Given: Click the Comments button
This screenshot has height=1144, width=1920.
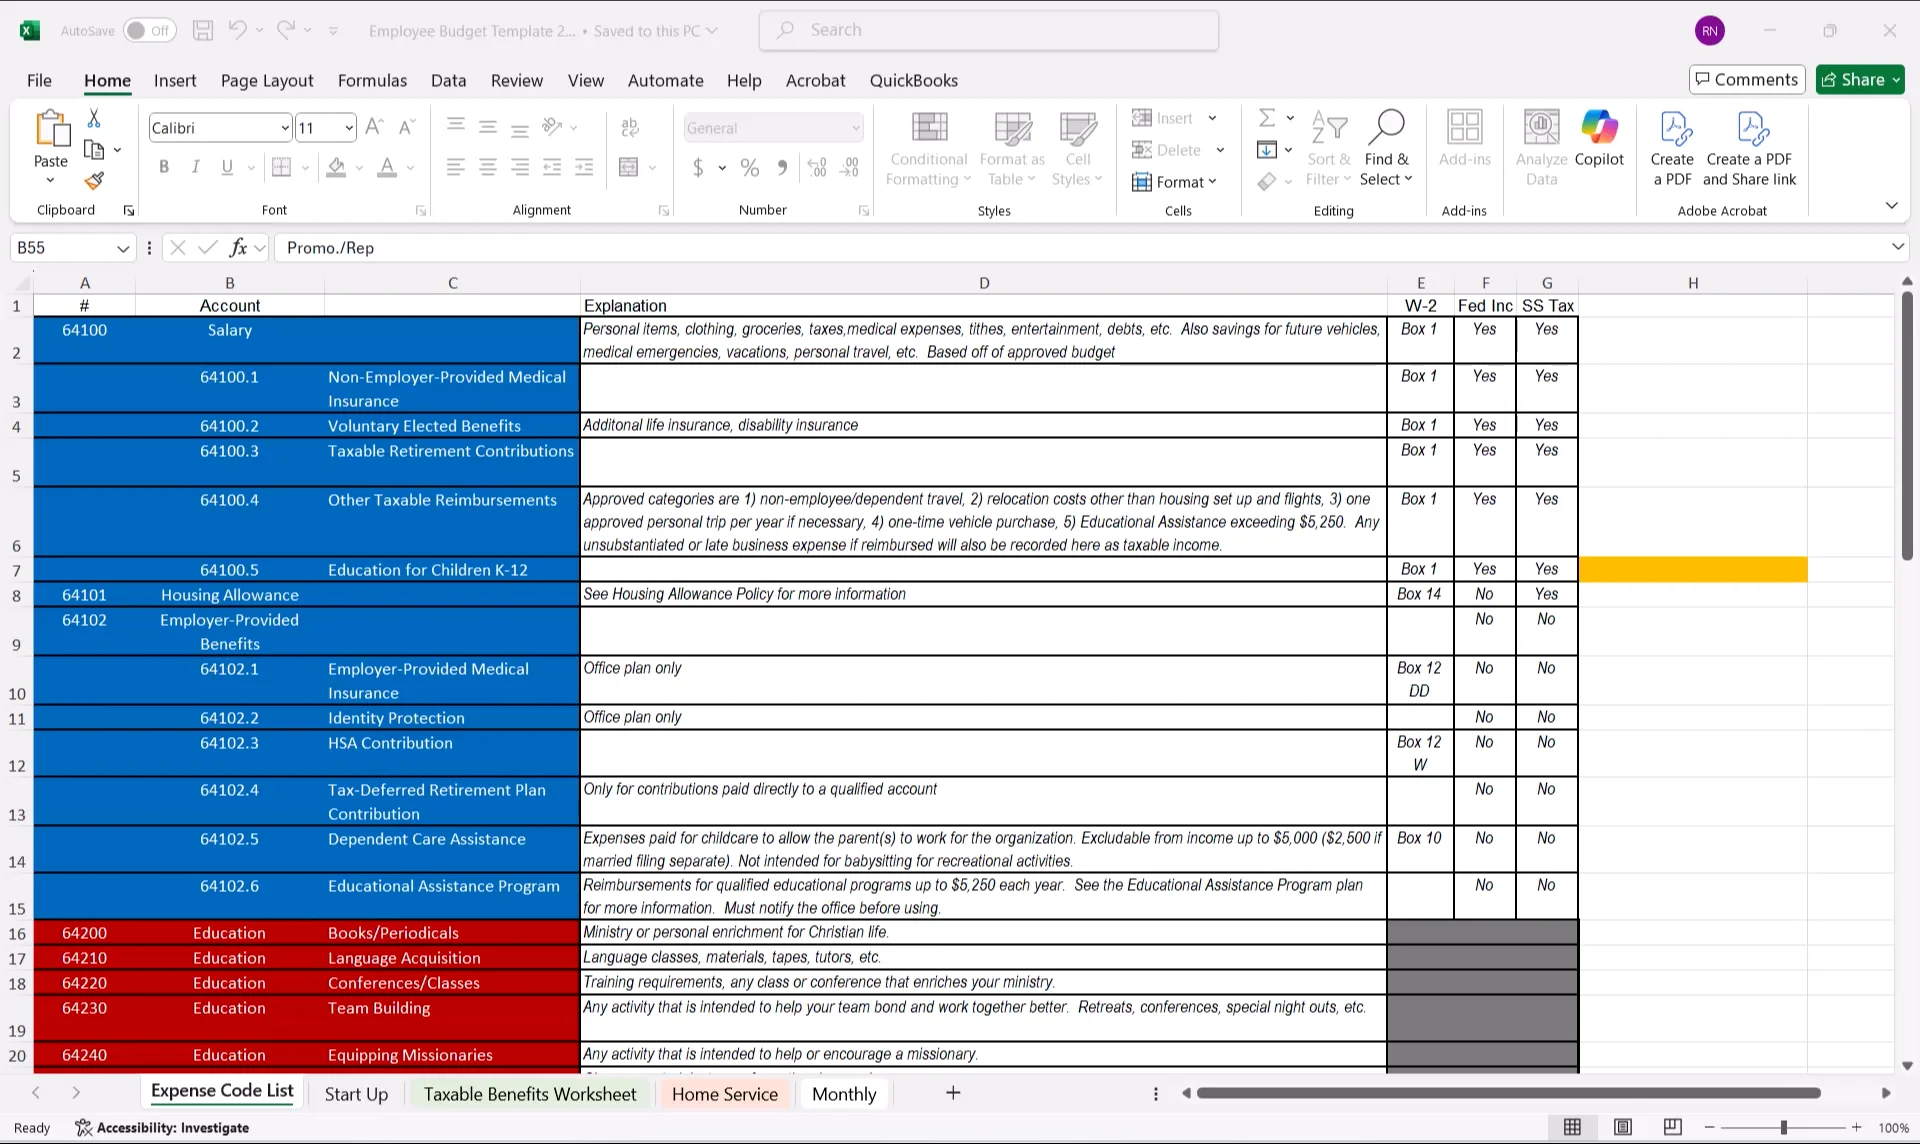Looking at the screenshot, I should [x=1746, y=79].
